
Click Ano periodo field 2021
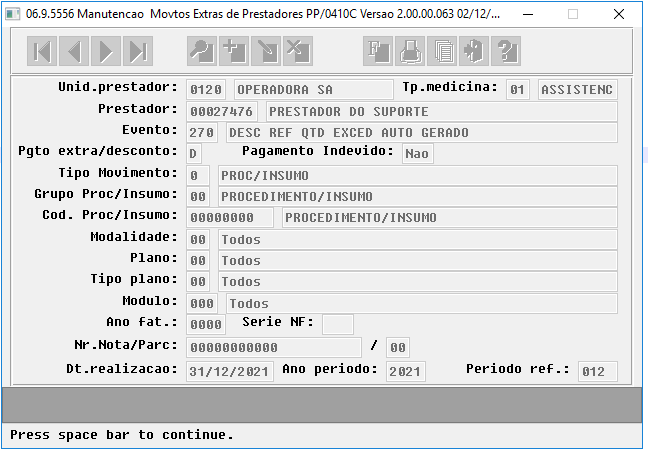(x=405, y=372)
